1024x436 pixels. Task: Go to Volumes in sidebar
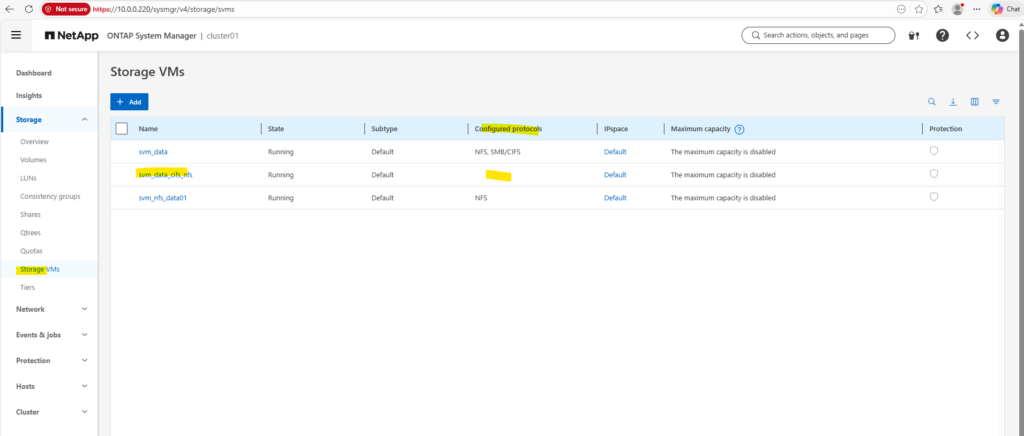(34, 160)
